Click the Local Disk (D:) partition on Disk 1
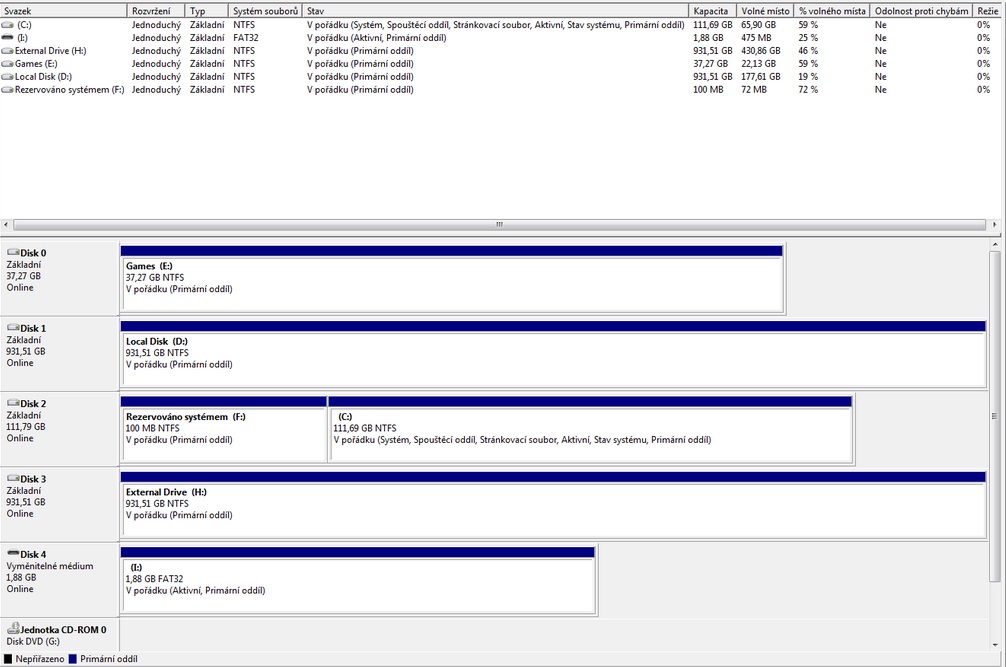The width and height of the screenshot is (1006, 667). 552,359
